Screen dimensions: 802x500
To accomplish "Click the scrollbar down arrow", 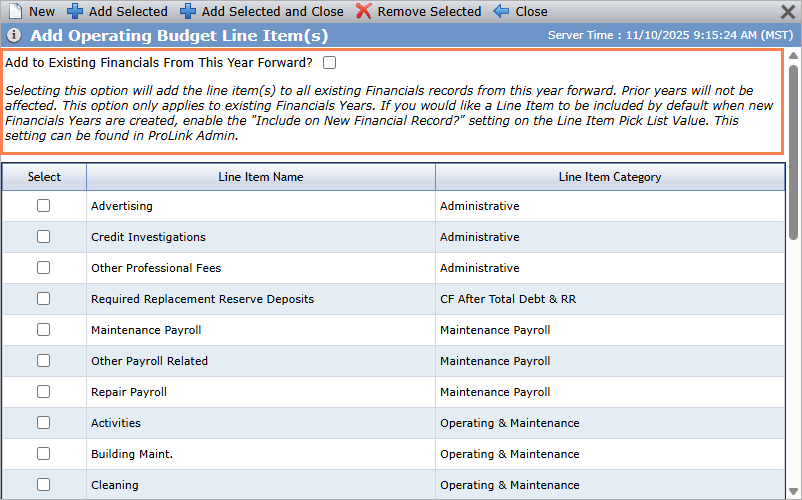I will [793, 491].
